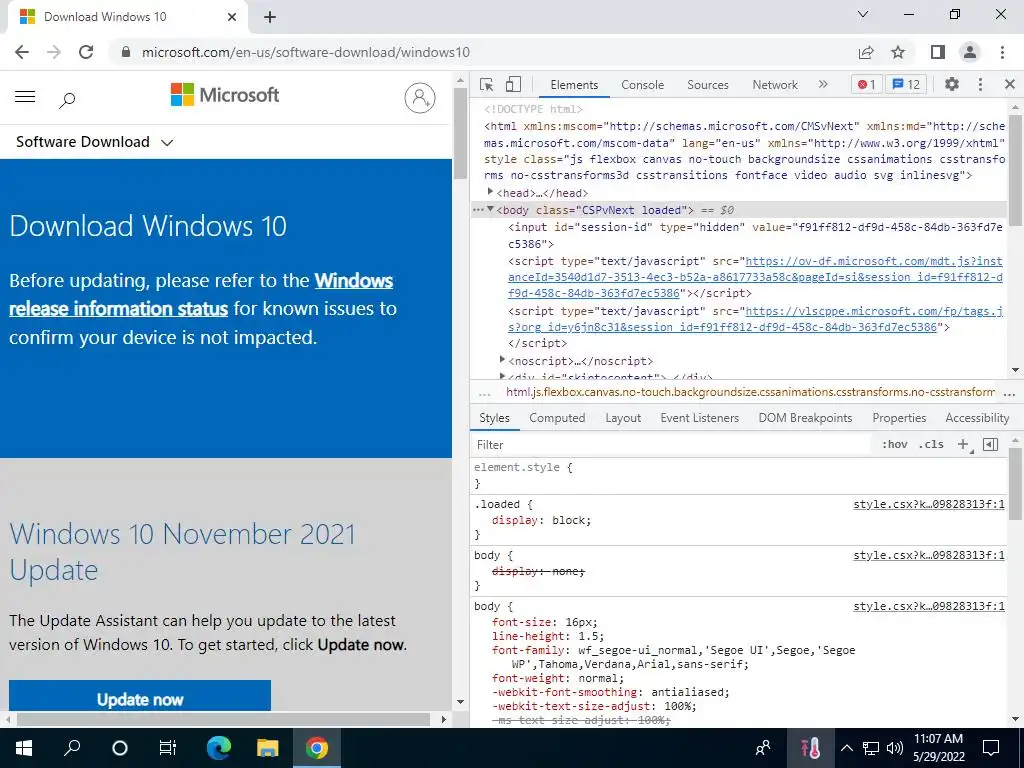Toggle the computed styles sidebar icon
Screen dimensions: 1024x768
point(990,444)
